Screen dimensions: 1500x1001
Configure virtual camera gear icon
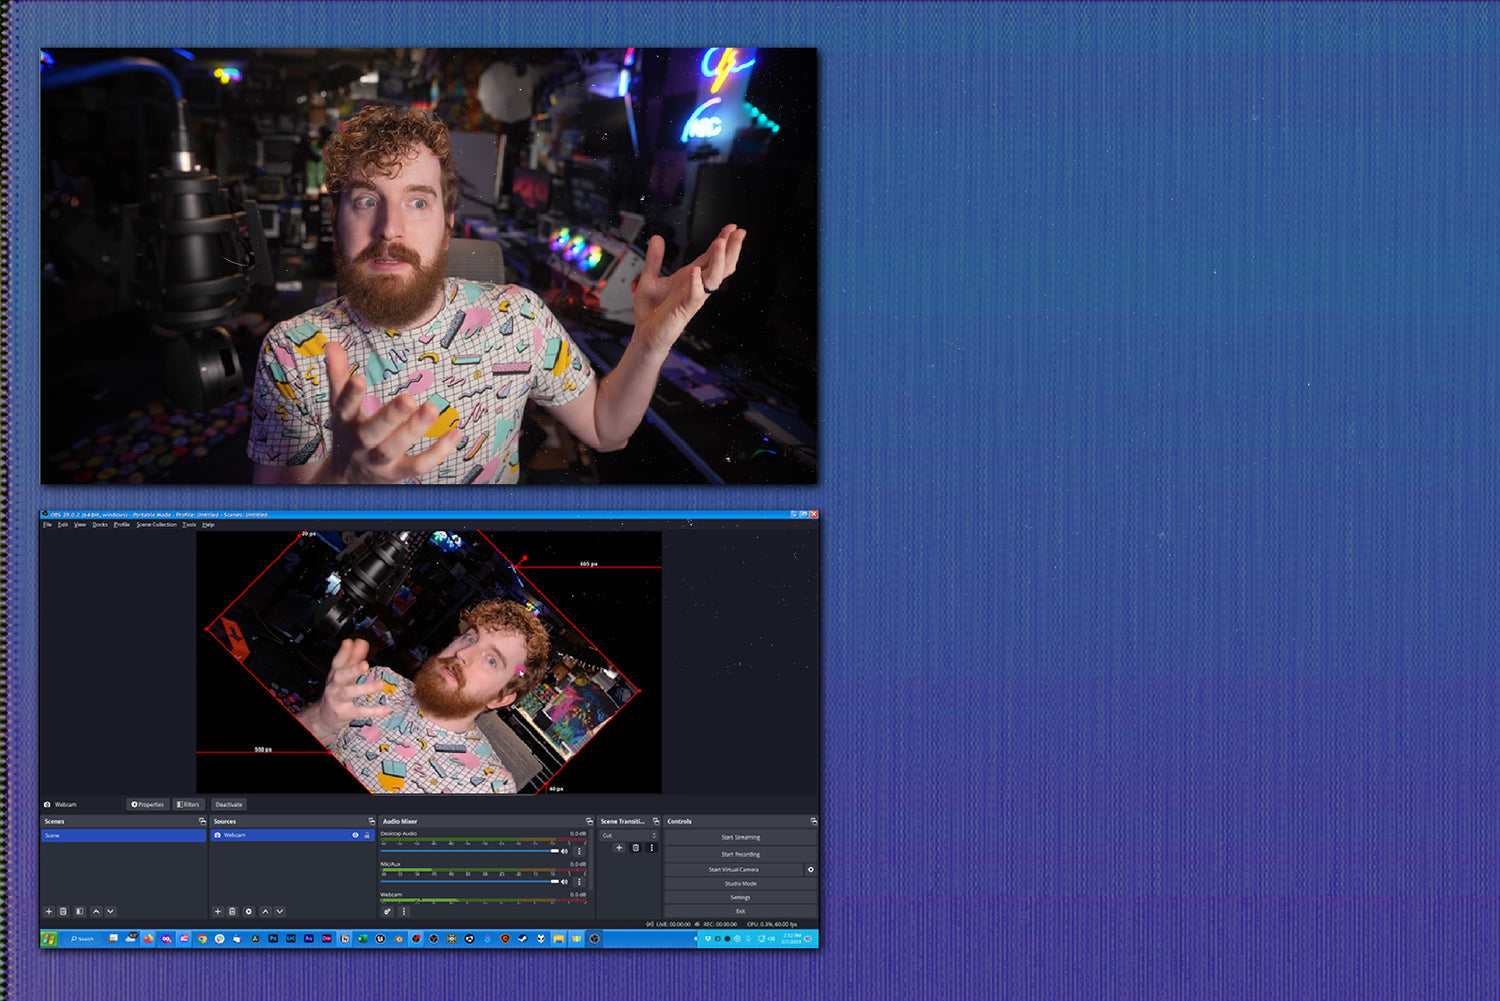pos(810,869)
